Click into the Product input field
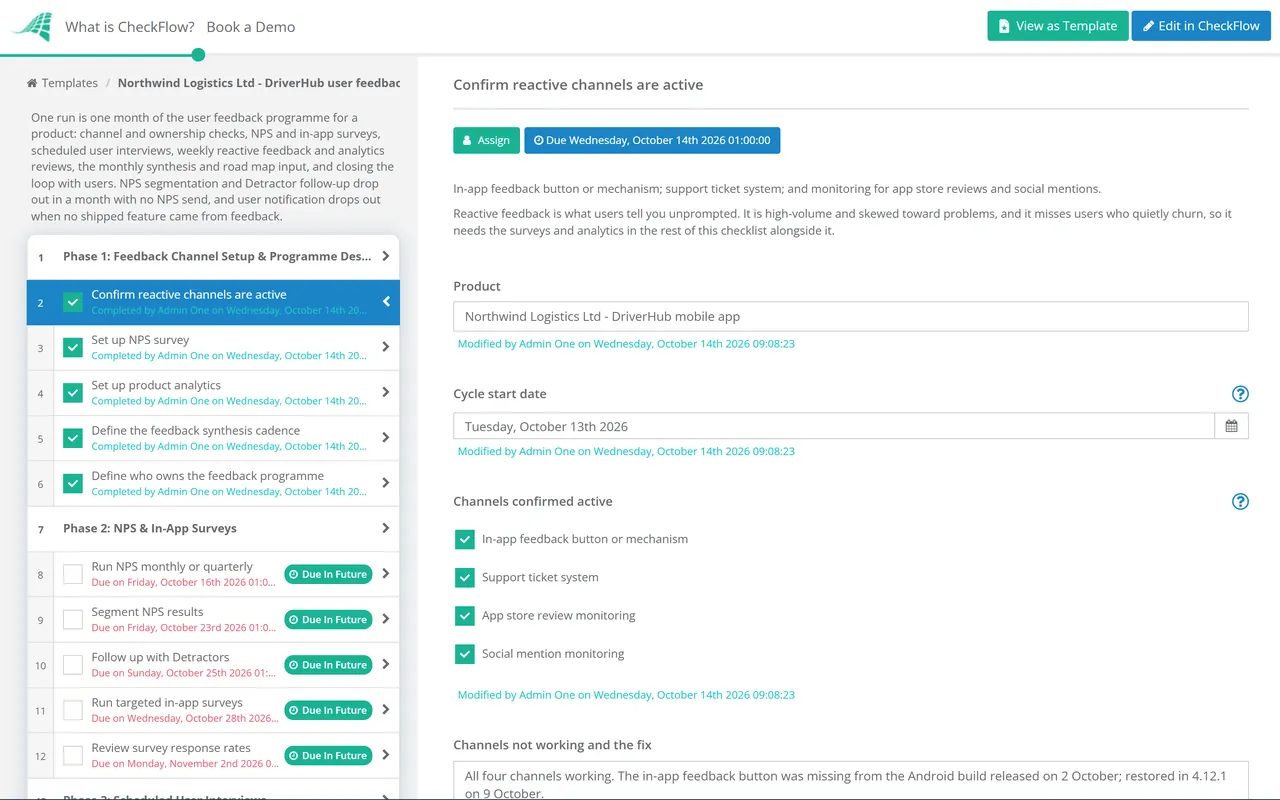This screenshot has height=800, width=1280. click(851, 316)
